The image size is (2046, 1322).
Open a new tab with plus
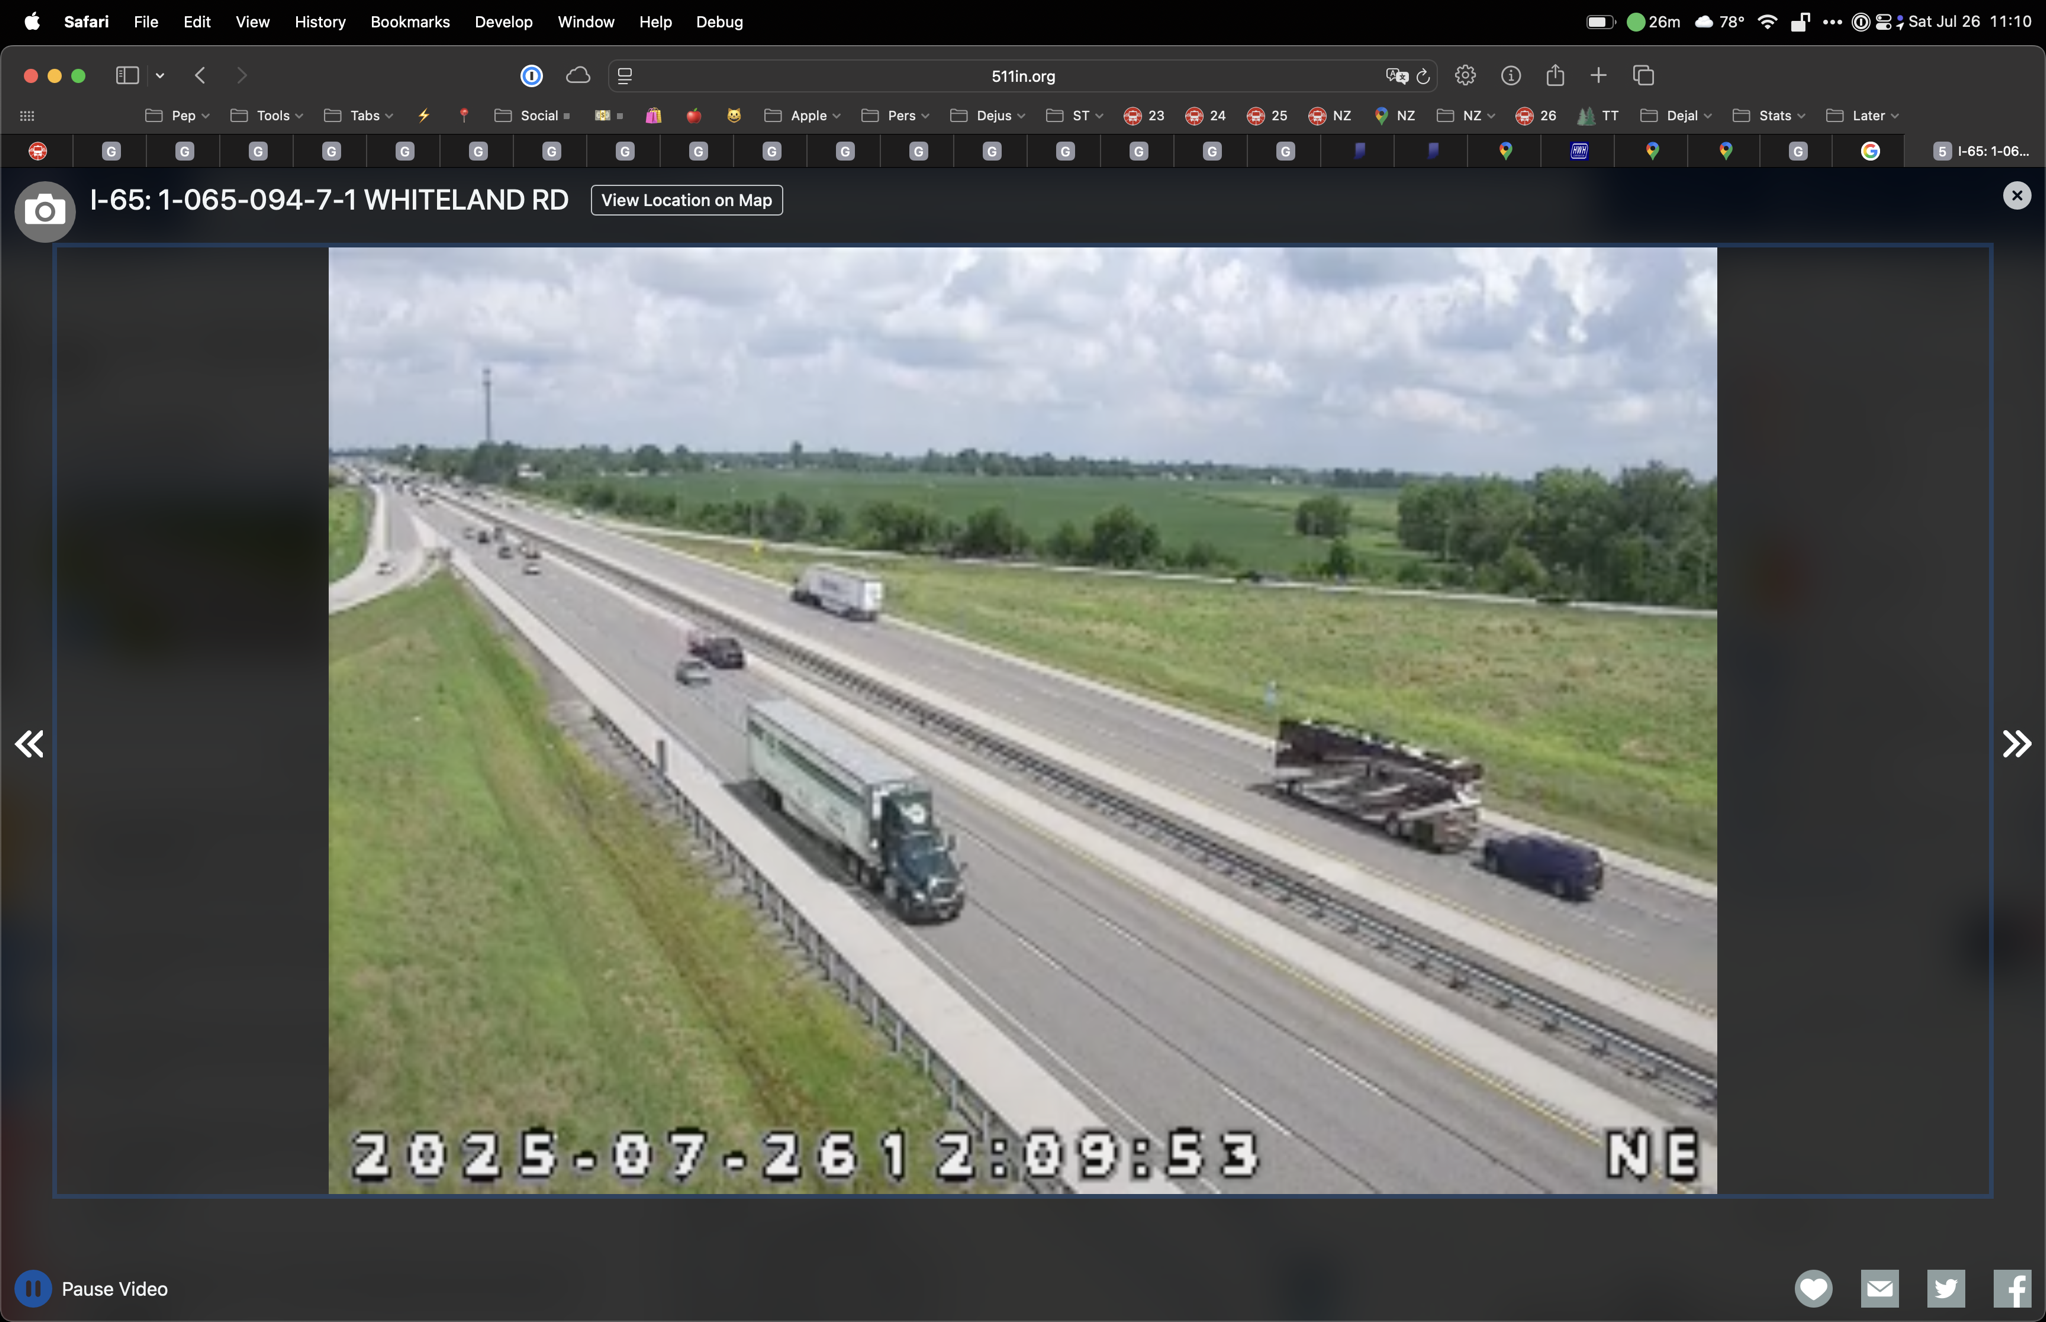1598,75
